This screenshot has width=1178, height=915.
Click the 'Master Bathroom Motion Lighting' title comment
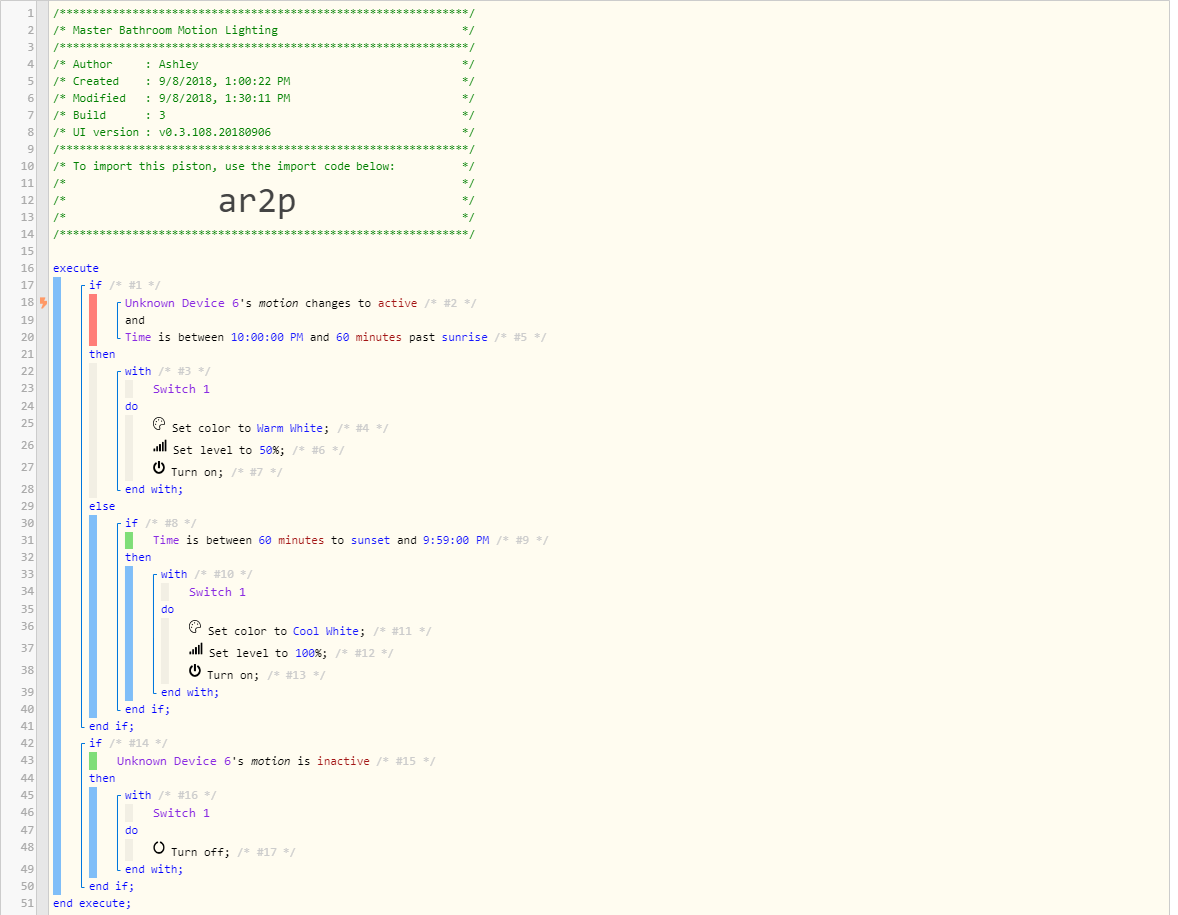175,30
